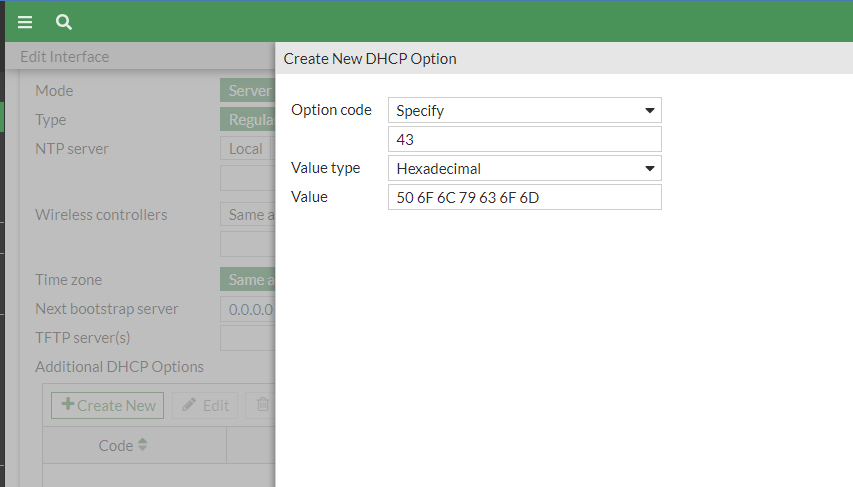Screen dimensions: 853x487
Task: Click the hexadecimal Value input field
Action: coord(524,197)
